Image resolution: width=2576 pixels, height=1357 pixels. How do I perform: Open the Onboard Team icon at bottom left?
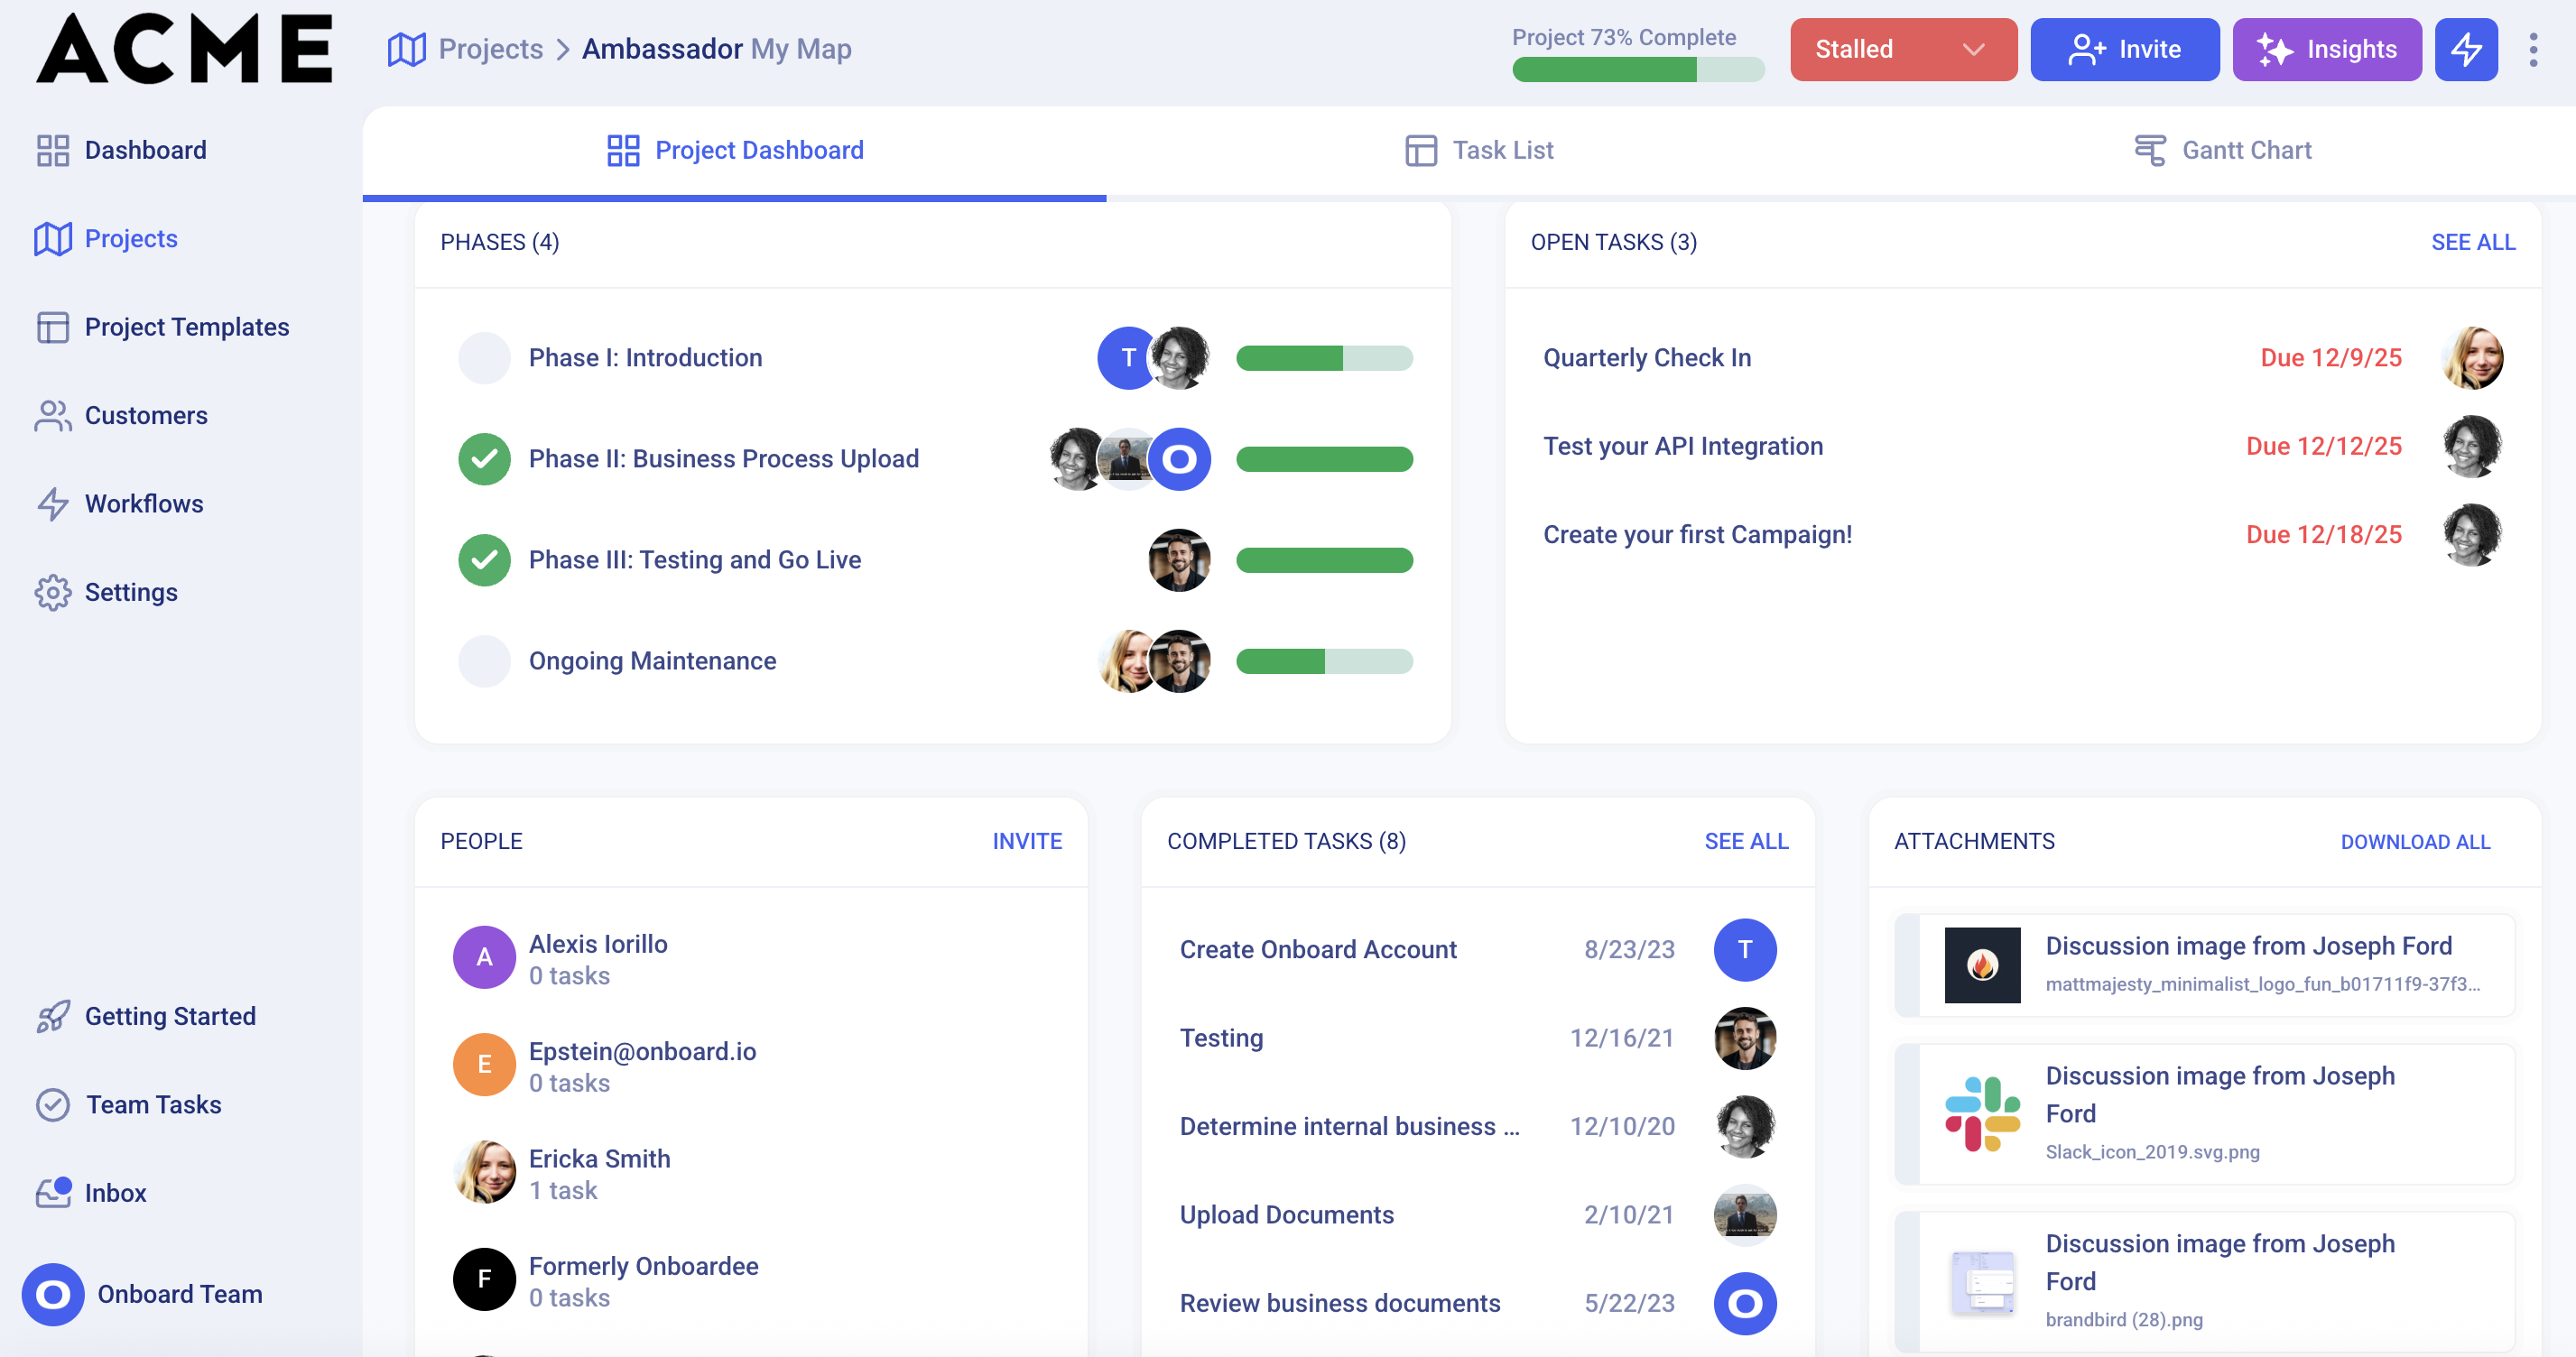click(x=52, y=1294)
